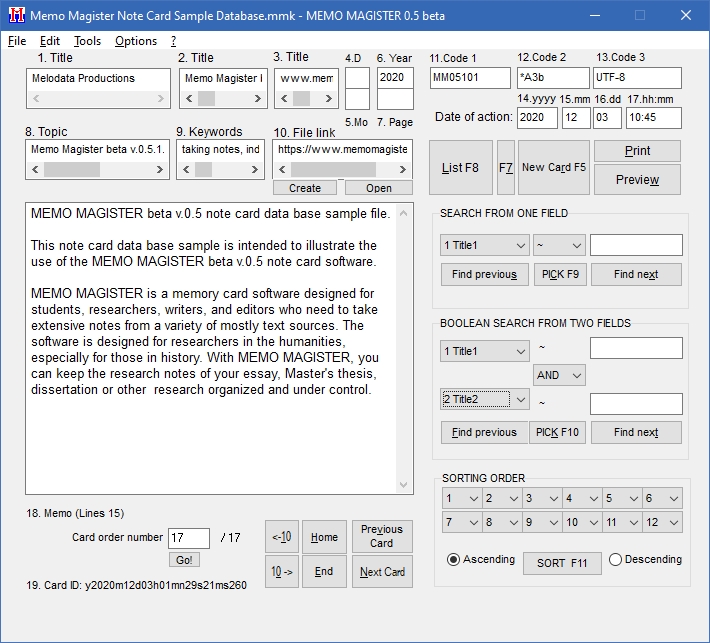This screenshot has height=643, width=710.
Task: Open sorting order dropdown 12
Action: [x=662, y=522]
